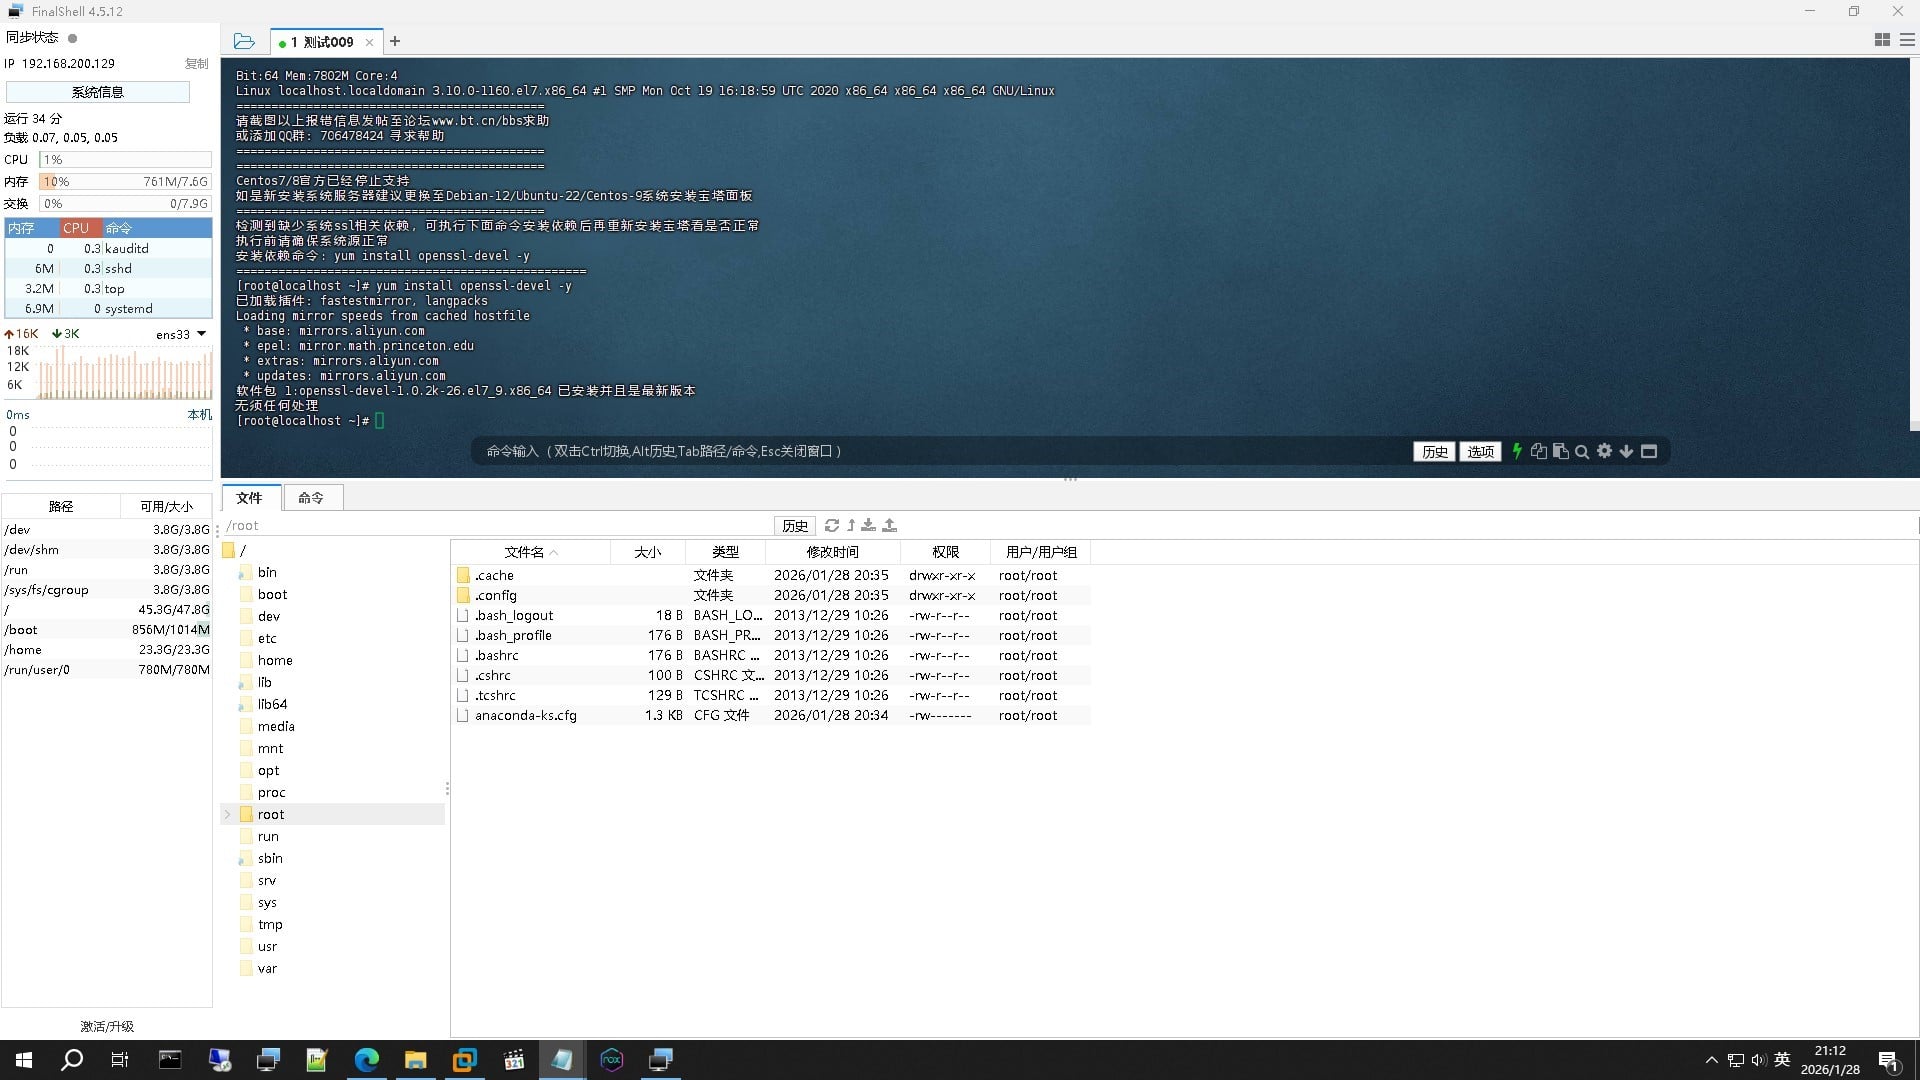1920x1080 pixels.
Task: Expand the root folder in the tree
Action: click(228, 815)
